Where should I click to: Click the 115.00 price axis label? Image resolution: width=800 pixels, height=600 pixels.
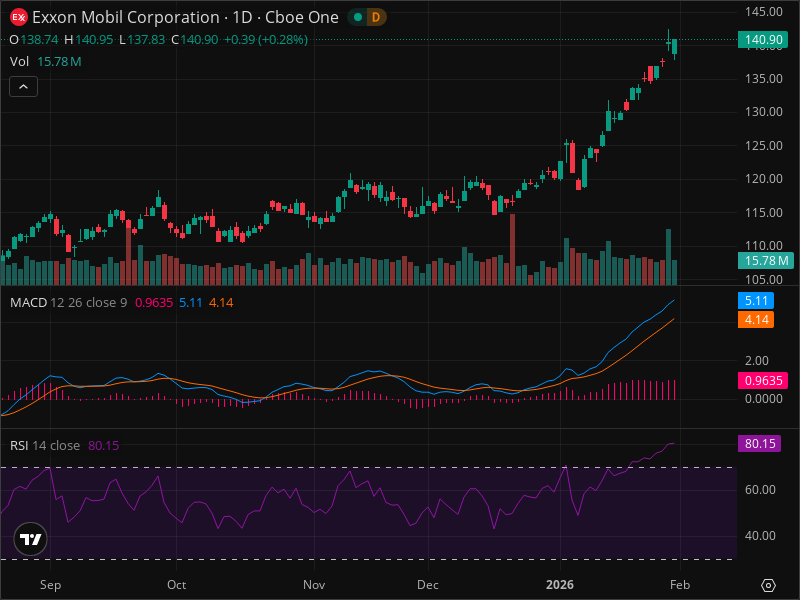pos(763,213)
